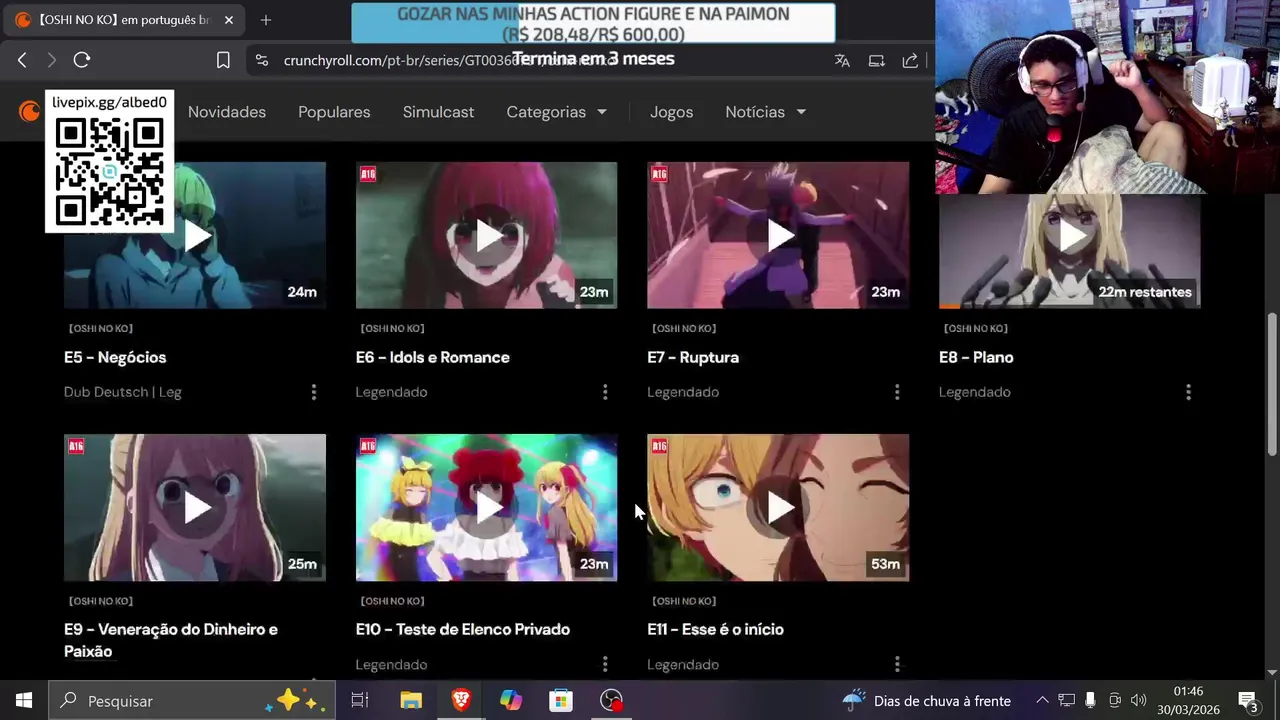Close the OSHI NO KO tab
Image resolution: width=1280 pixels, height=720 pixels.
click(x=228, y=20)
